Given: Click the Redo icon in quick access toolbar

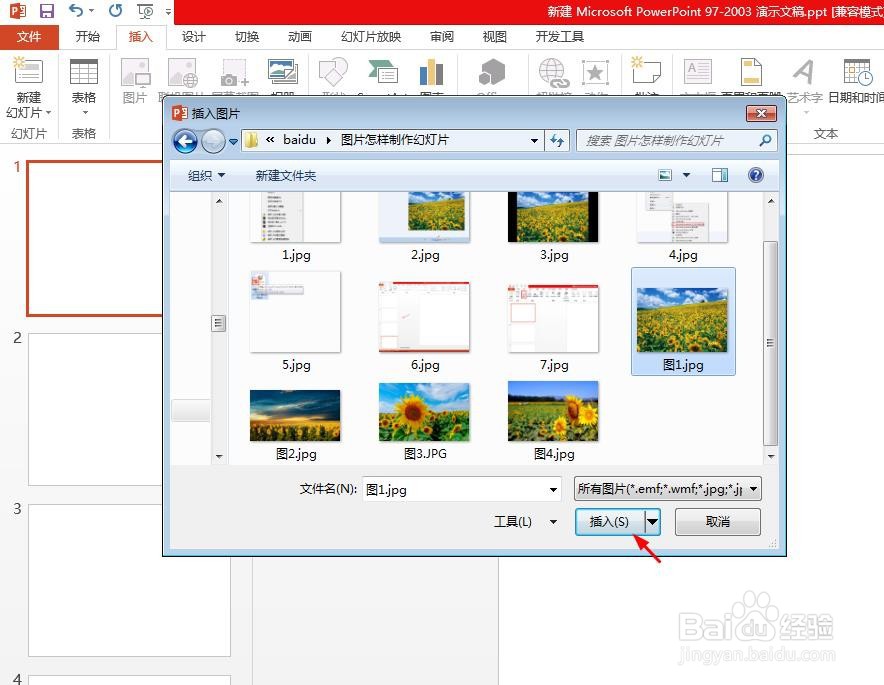Looking at the screenshot, I should (x=116, y=11).
